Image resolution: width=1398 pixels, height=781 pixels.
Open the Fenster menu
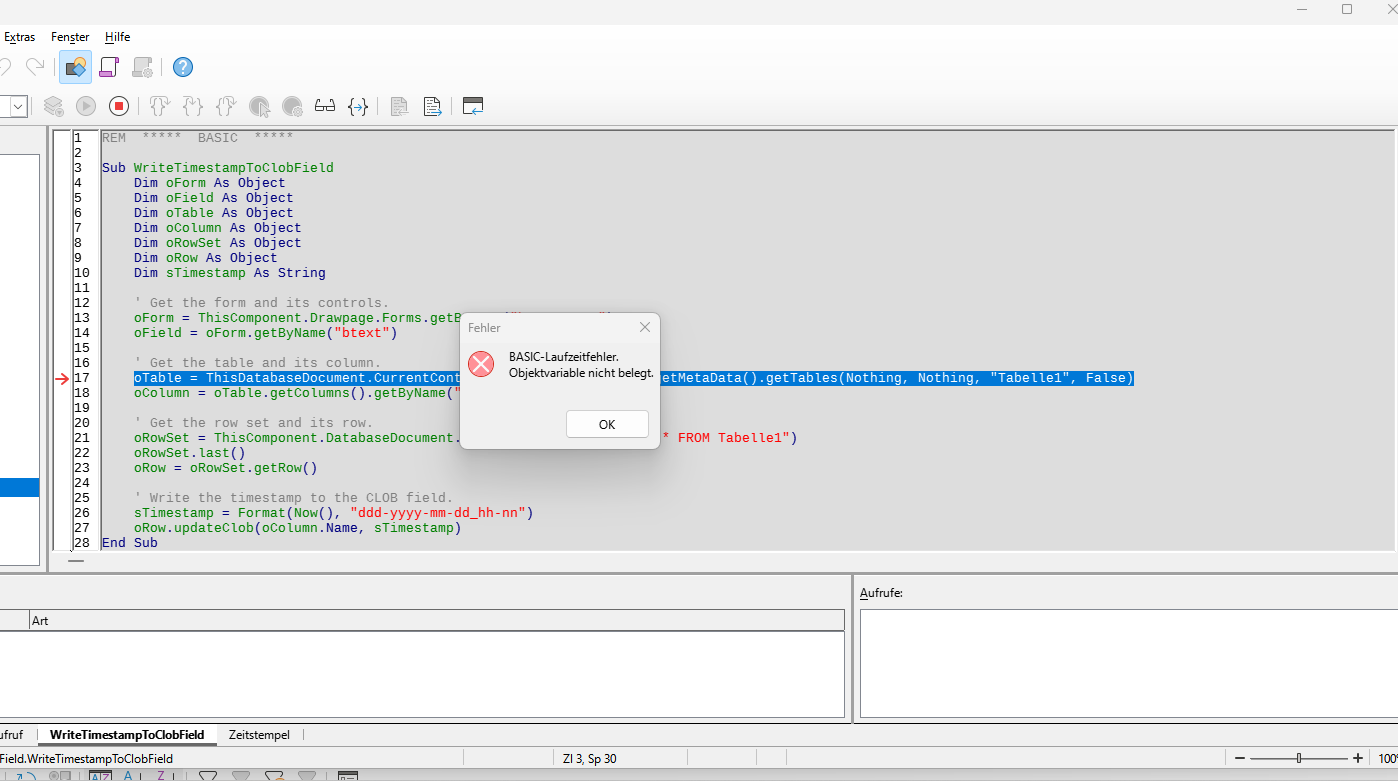point(70,37)
